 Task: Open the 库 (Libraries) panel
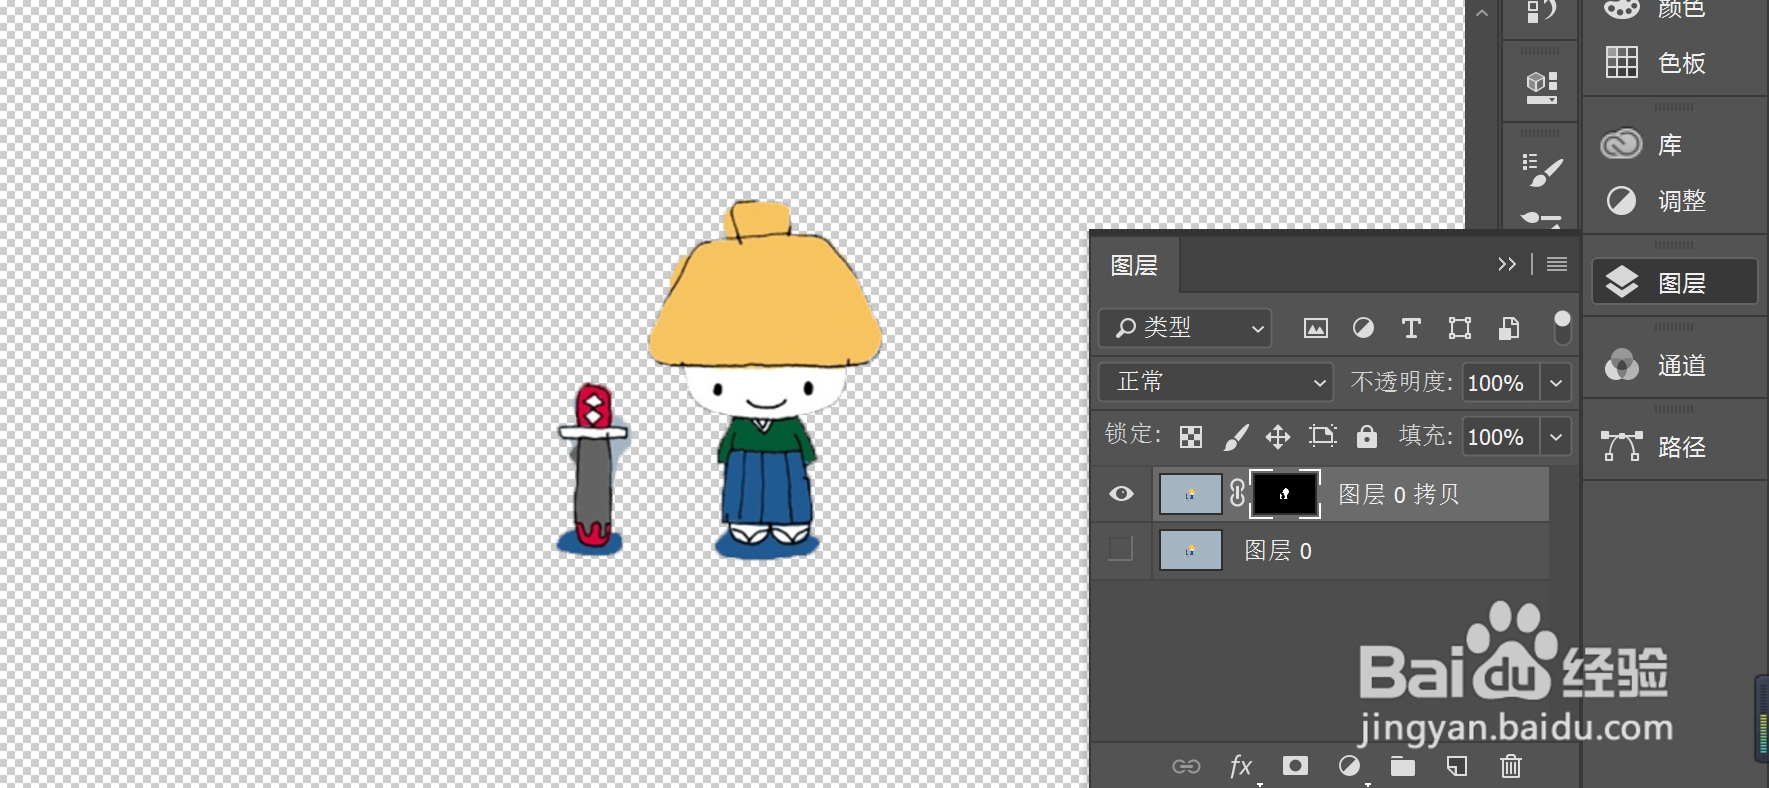click(1645, 145)
